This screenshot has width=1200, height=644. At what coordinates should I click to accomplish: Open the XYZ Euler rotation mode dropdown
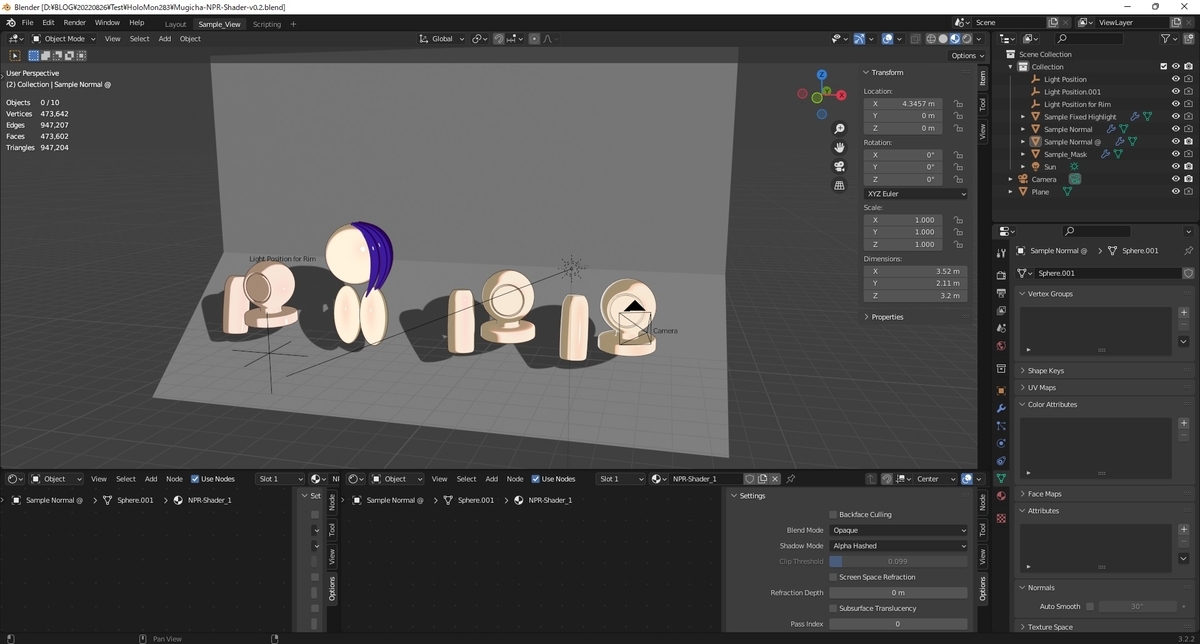(916, 194)
